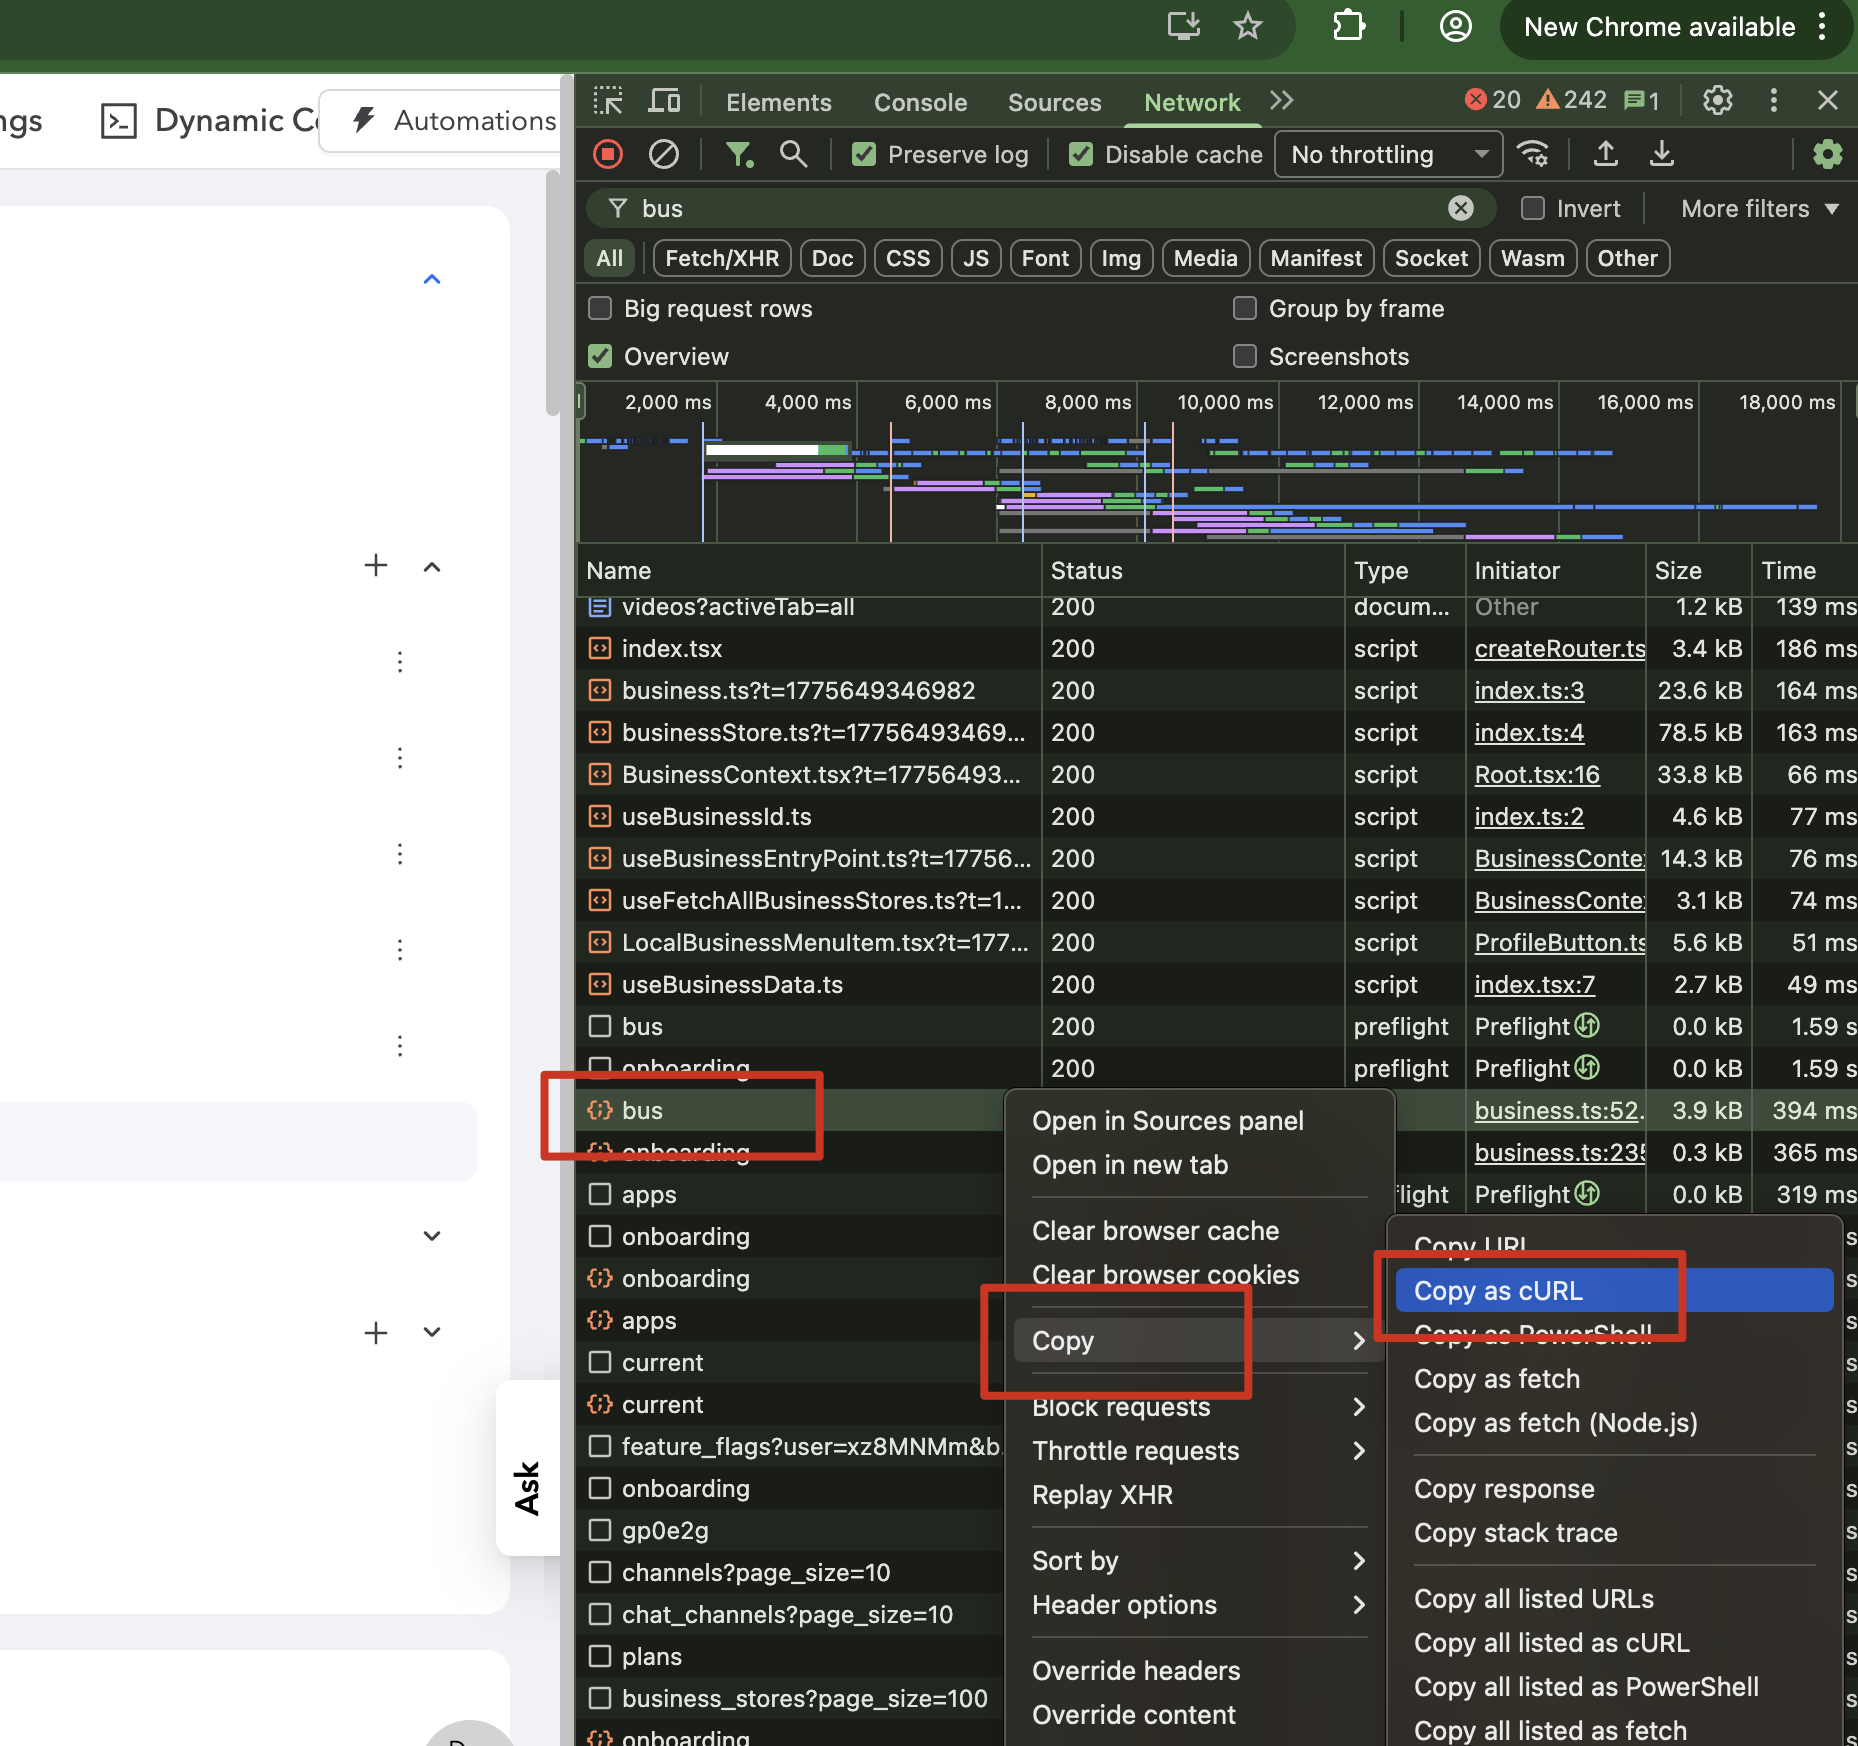Open the Dynamic C terminal icon tab
This screenshot has height=1746, width=1858.
click(x=119, y=121)
